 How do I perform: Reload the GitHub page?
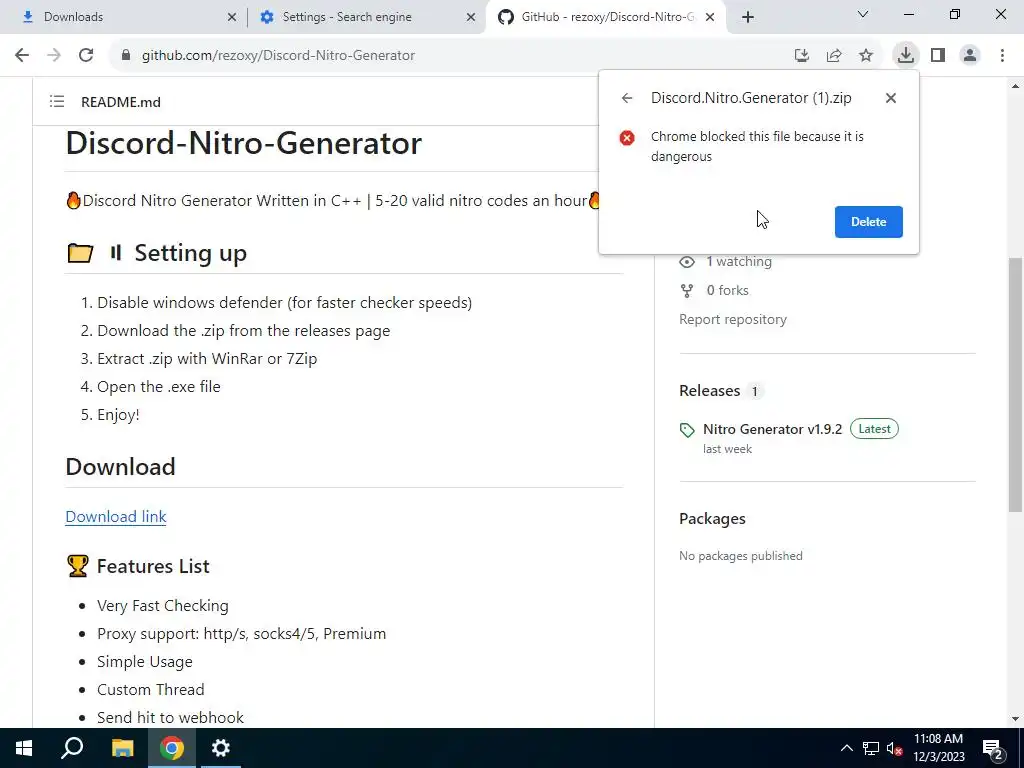86,56
